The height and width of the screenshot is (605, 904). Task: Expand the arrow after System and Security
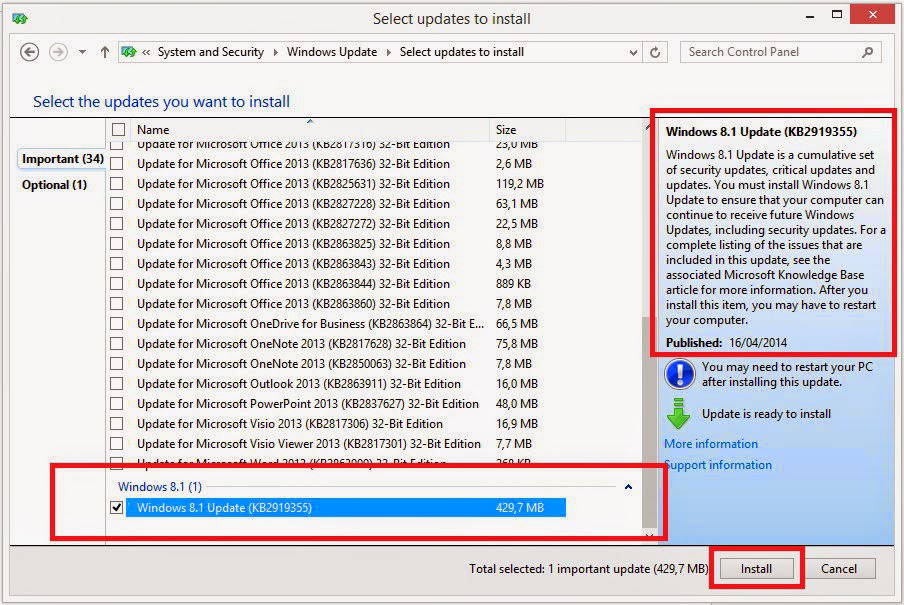(x=276, y=52)
